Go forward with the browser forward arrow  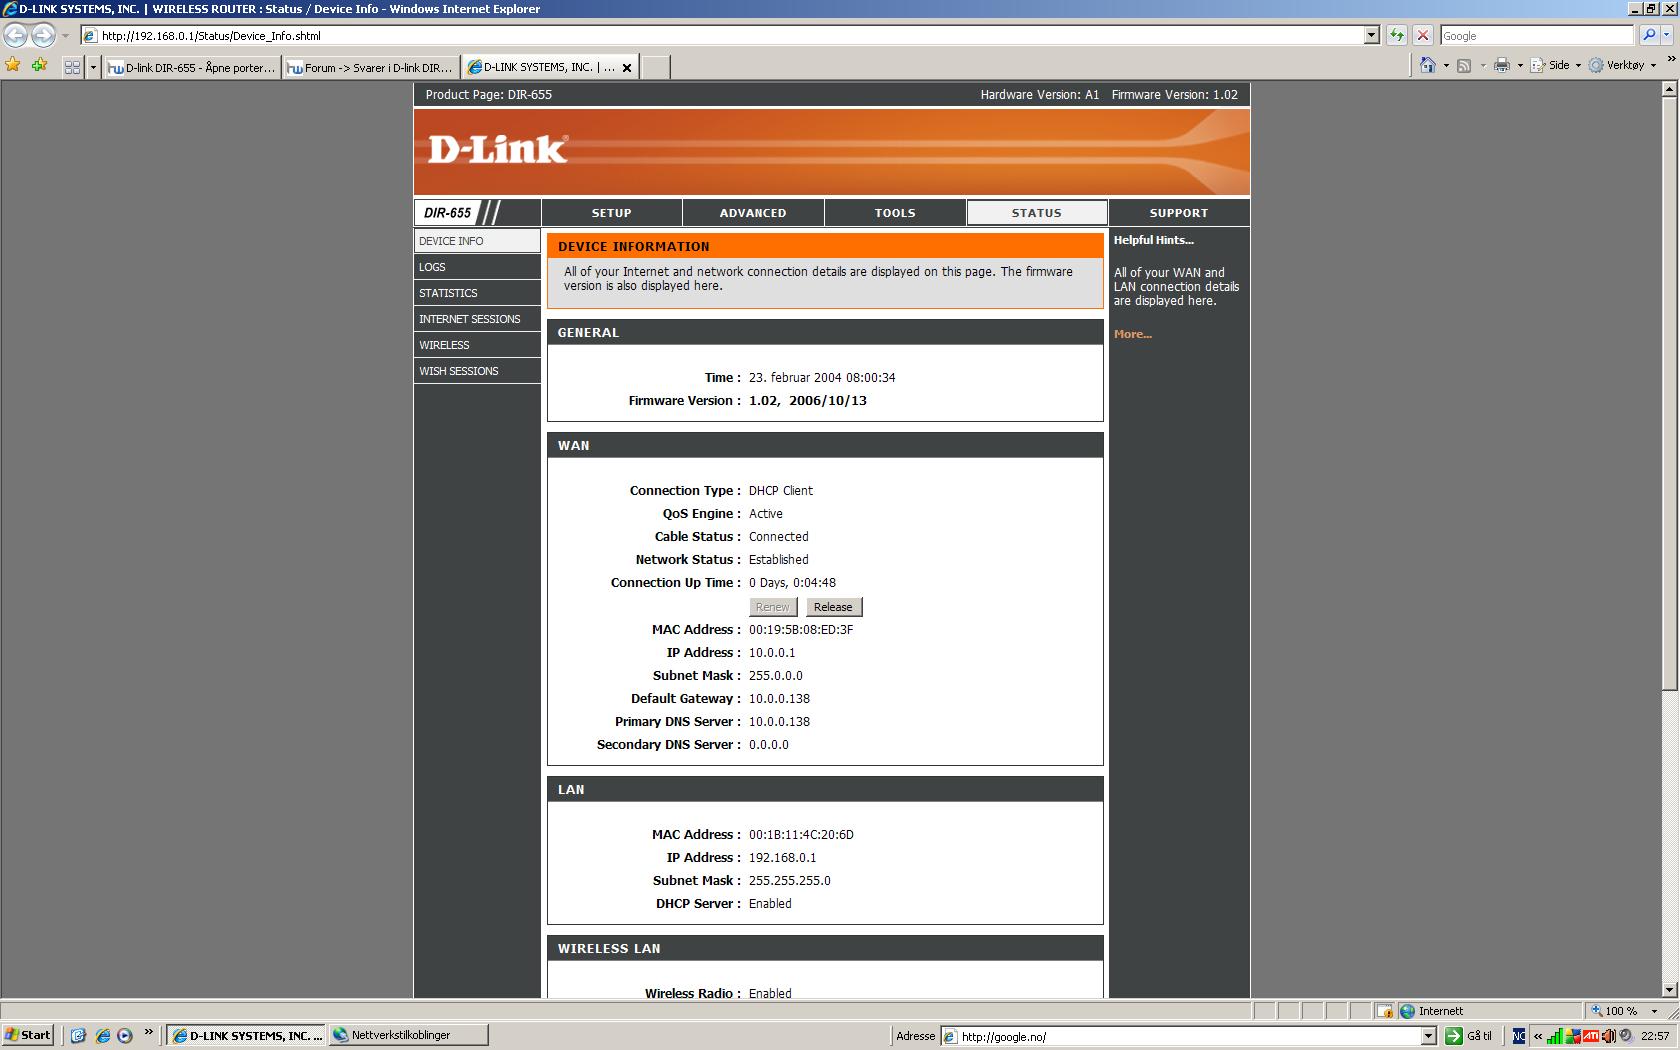[43, 35]
